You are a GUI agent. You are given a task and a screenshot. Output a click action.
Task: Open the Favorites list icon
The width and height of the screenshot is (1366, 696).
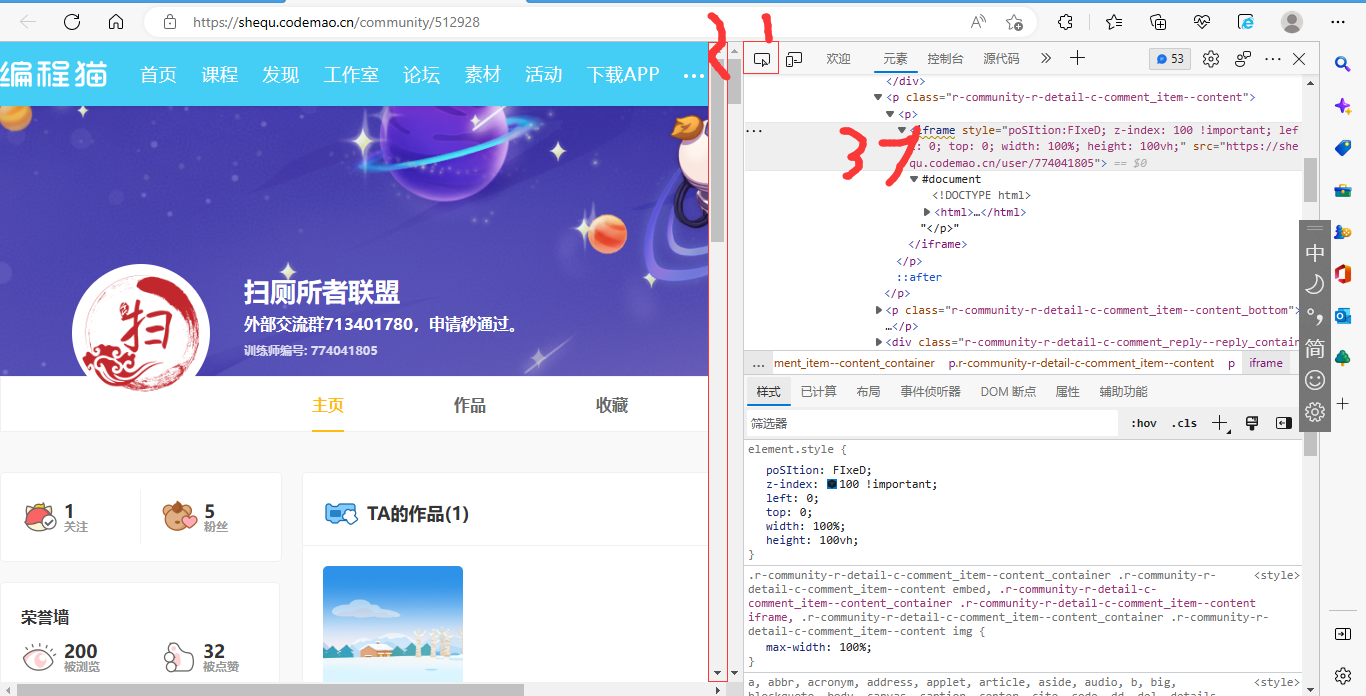pyautogui.click(x=1114, y=21)
